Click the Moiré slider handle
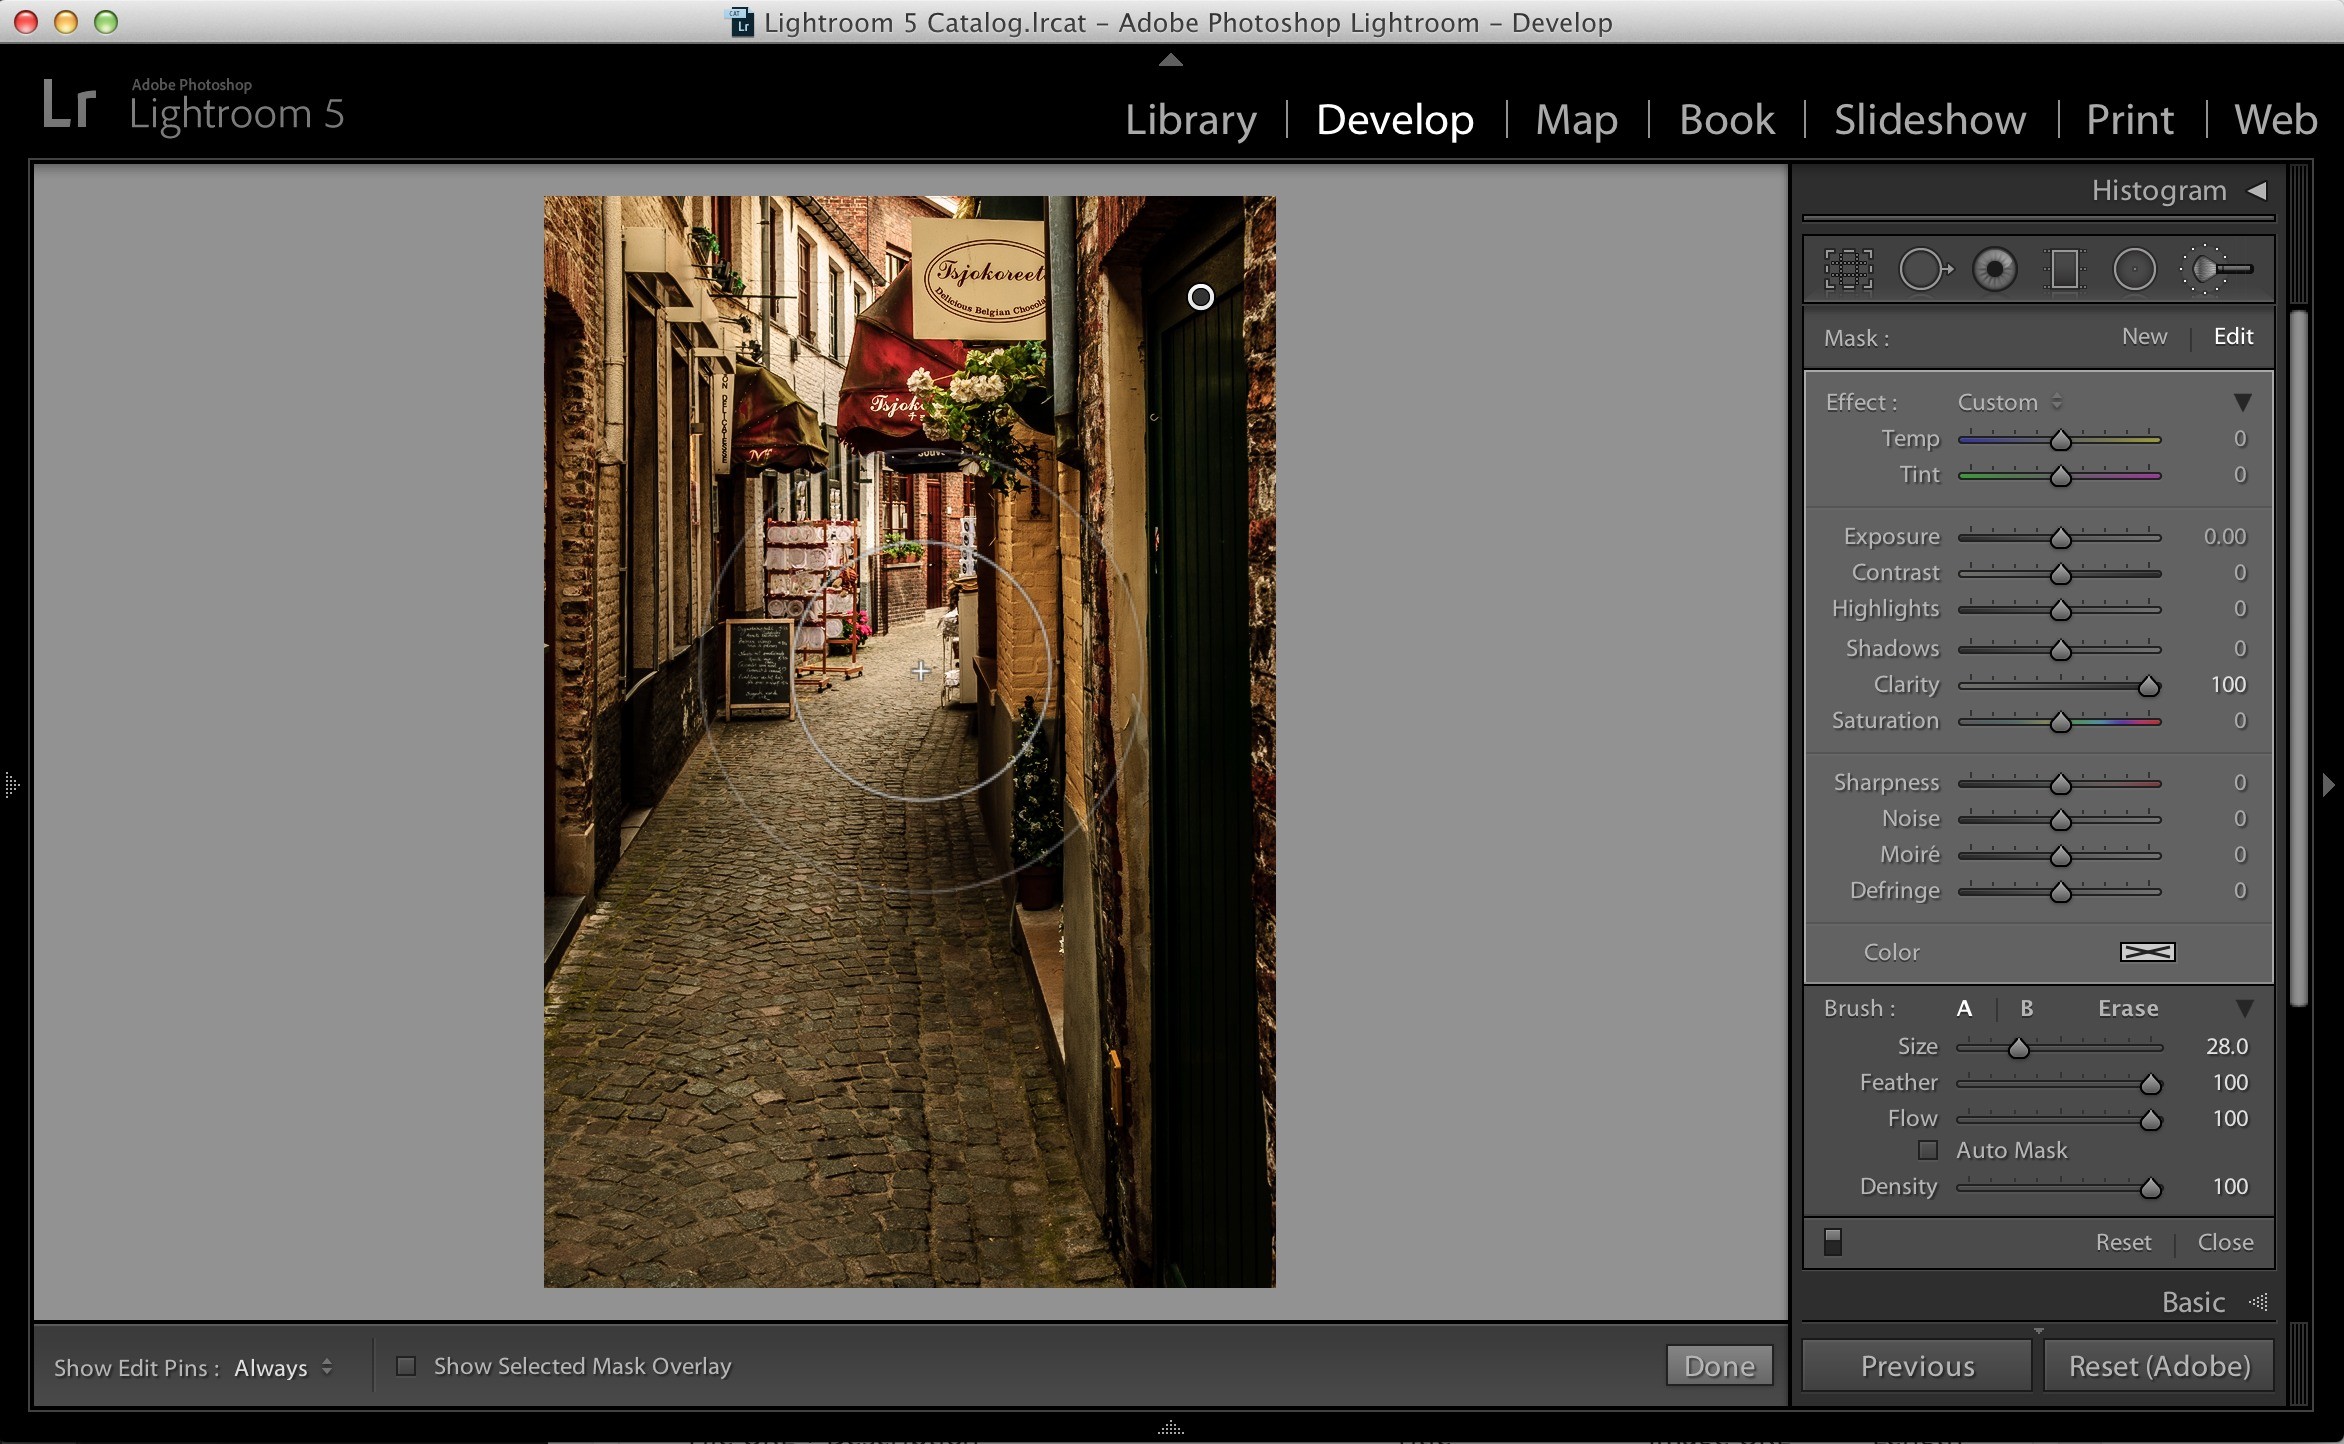Viewport: 2344px width, 1444px height. click(x=2060, y=856)
